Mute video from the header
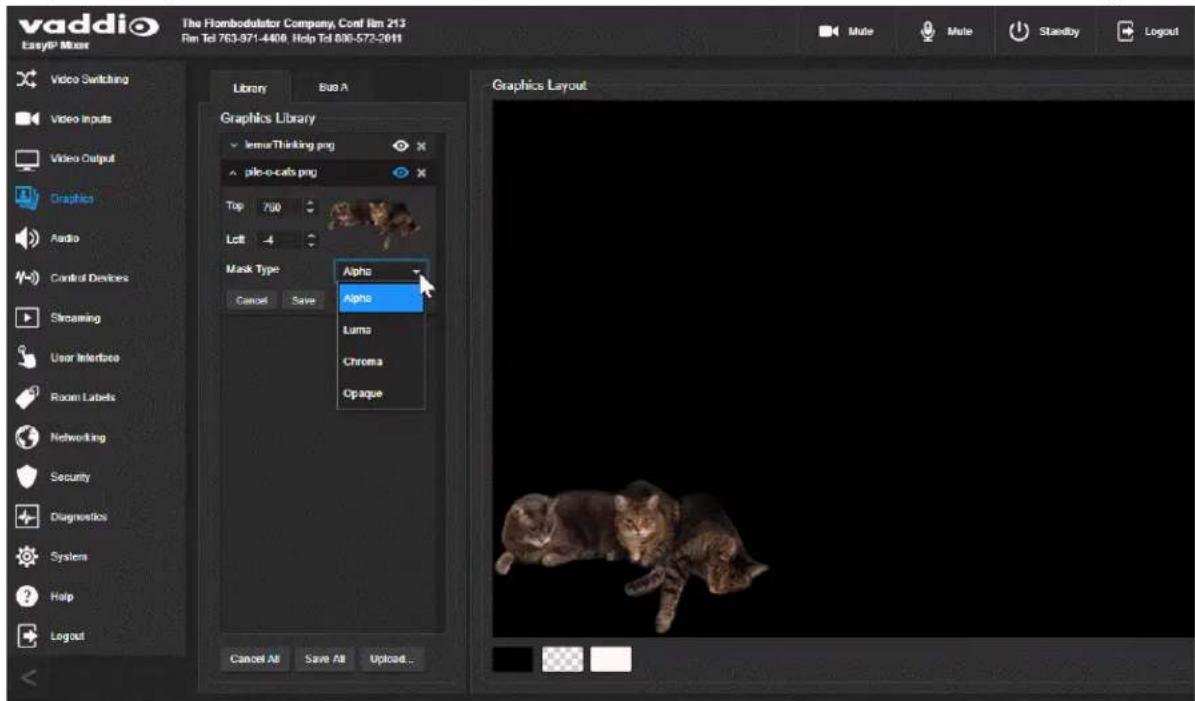1195x701 pixels. 846,31
